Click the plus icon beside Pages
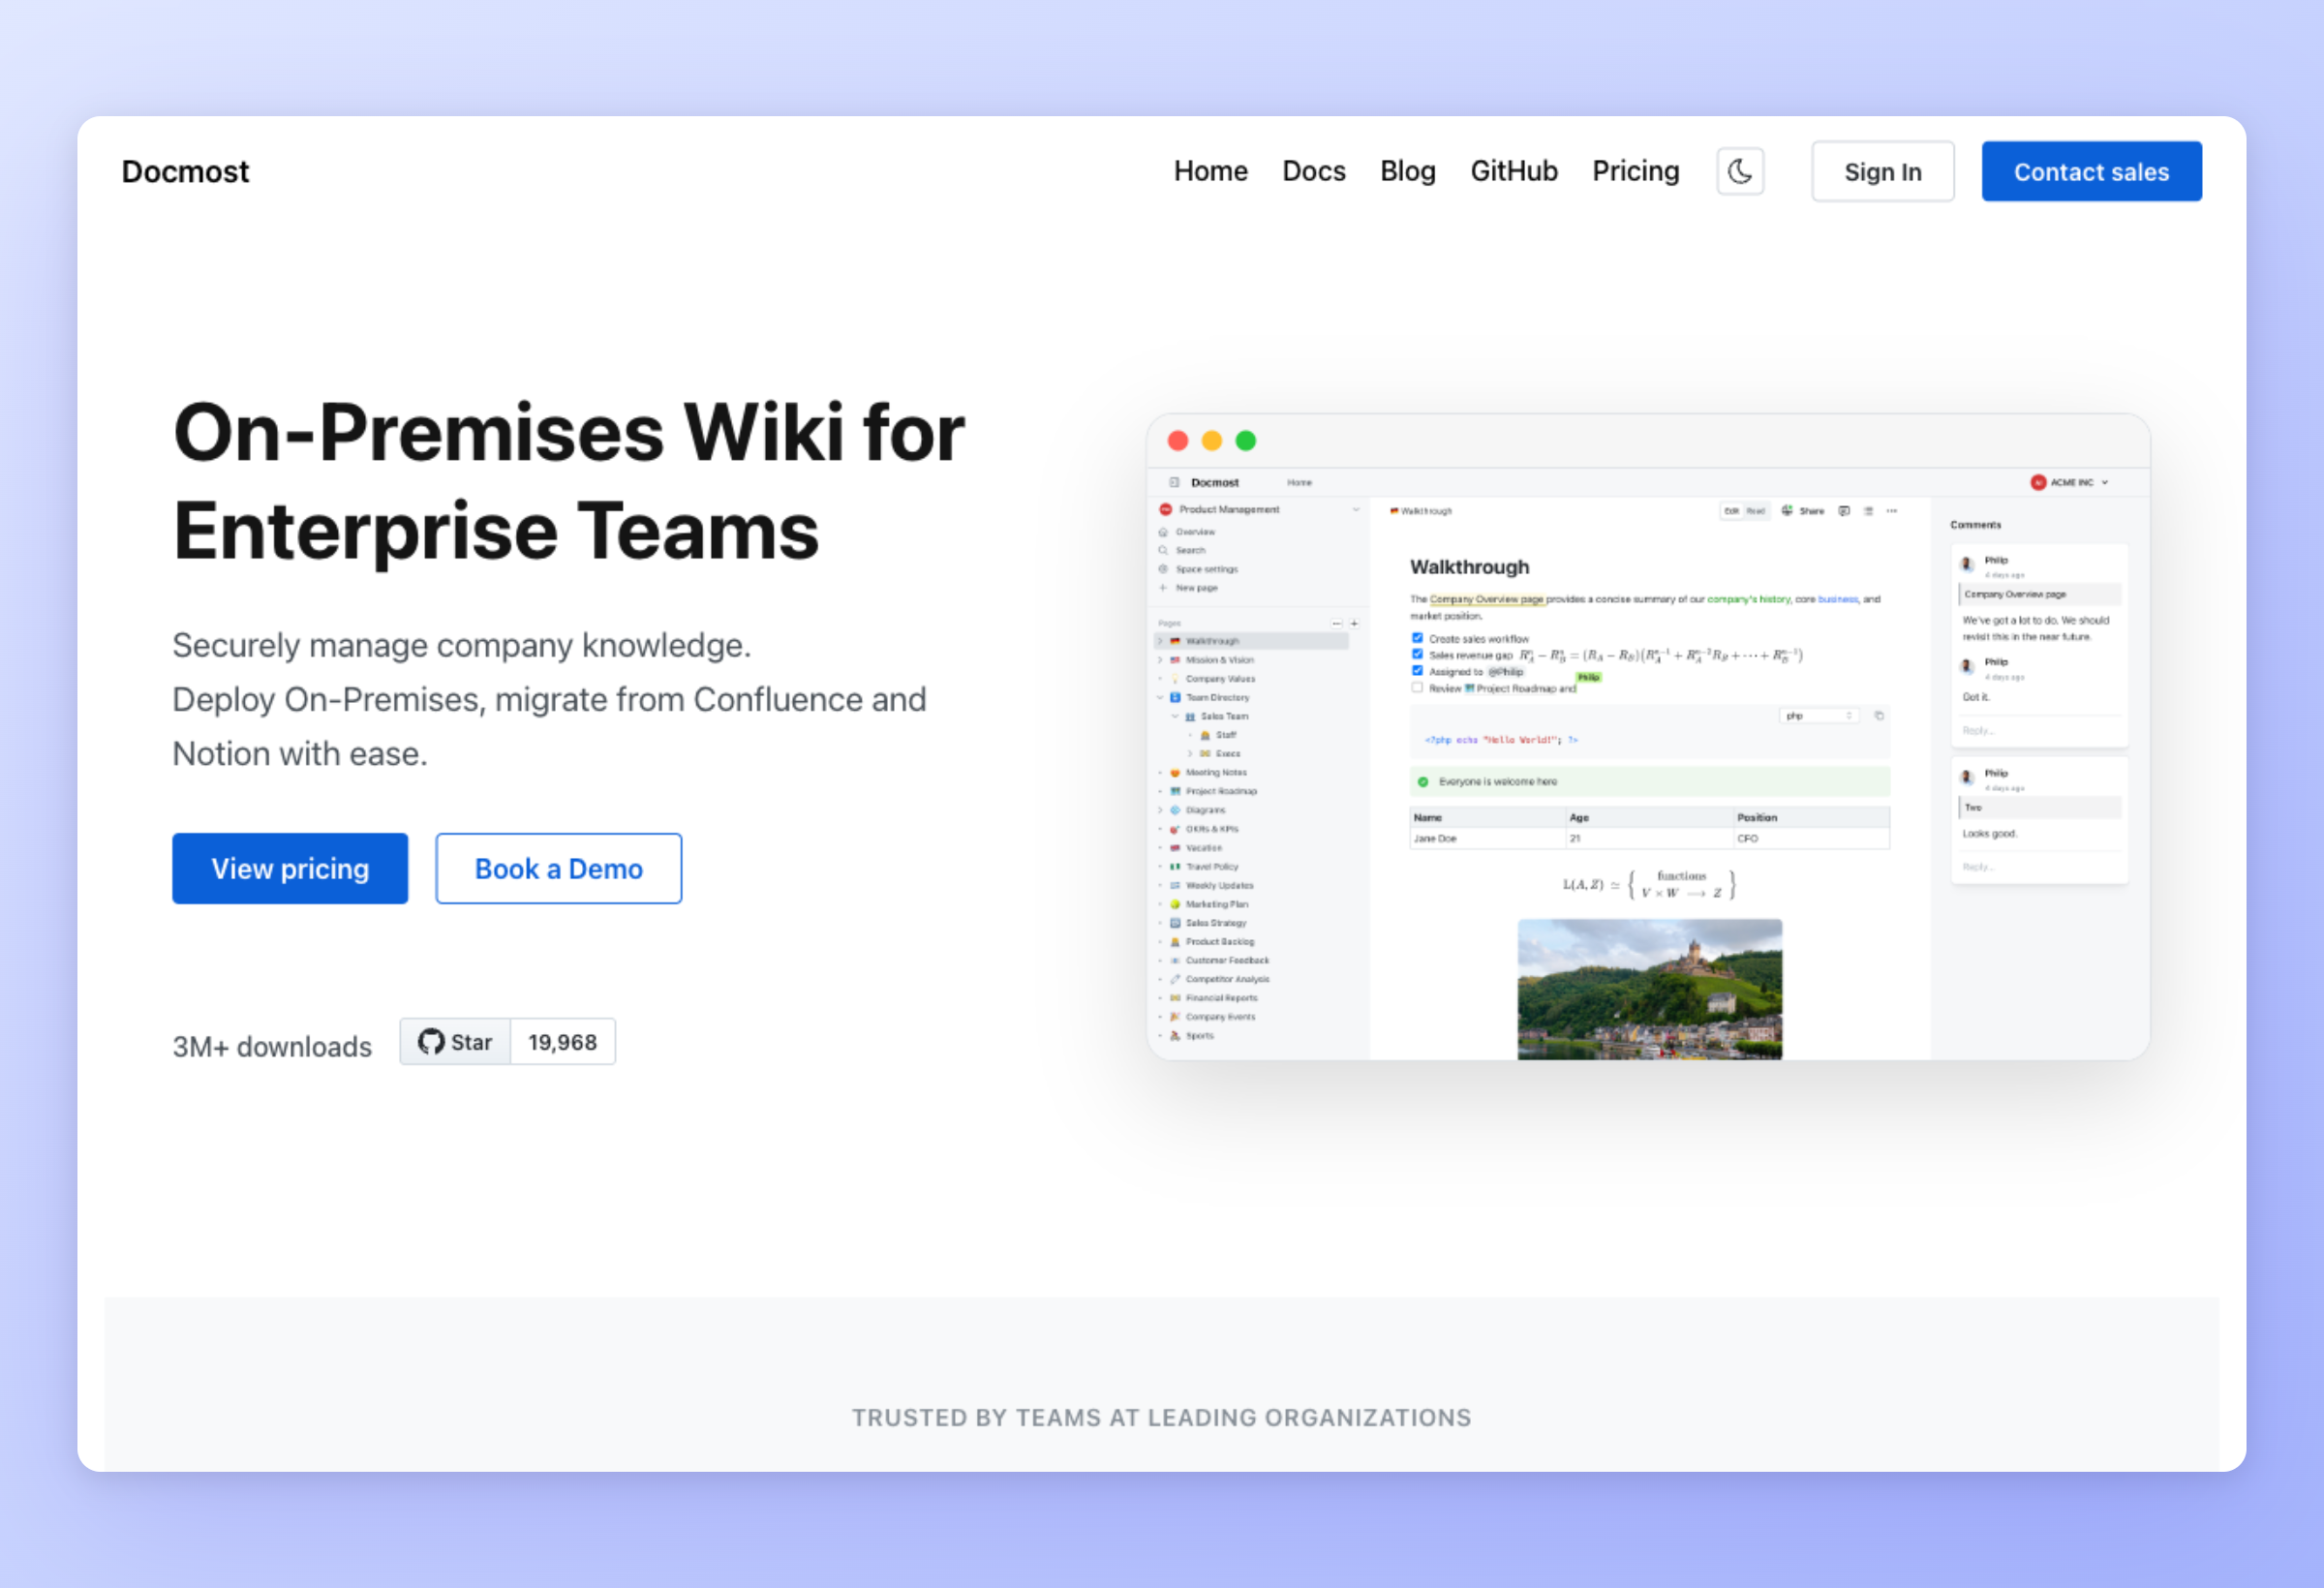This screenshot has width=2324, height=1588. tap(1354, 623)
